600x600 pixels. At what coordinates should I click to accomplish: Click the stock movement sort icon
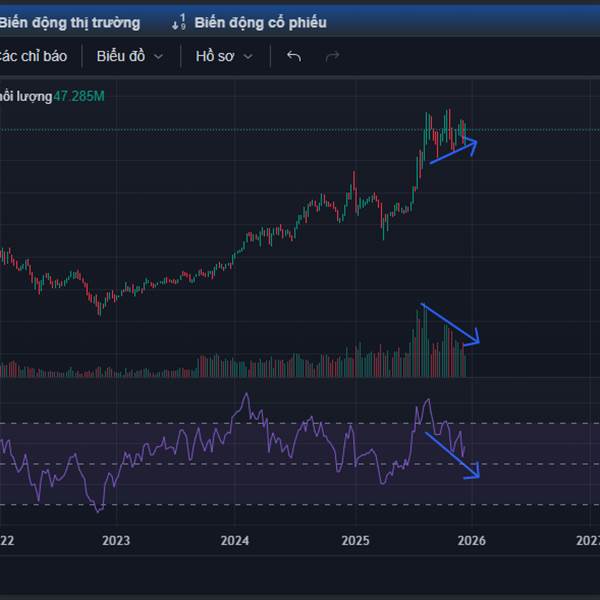[179, 22]
